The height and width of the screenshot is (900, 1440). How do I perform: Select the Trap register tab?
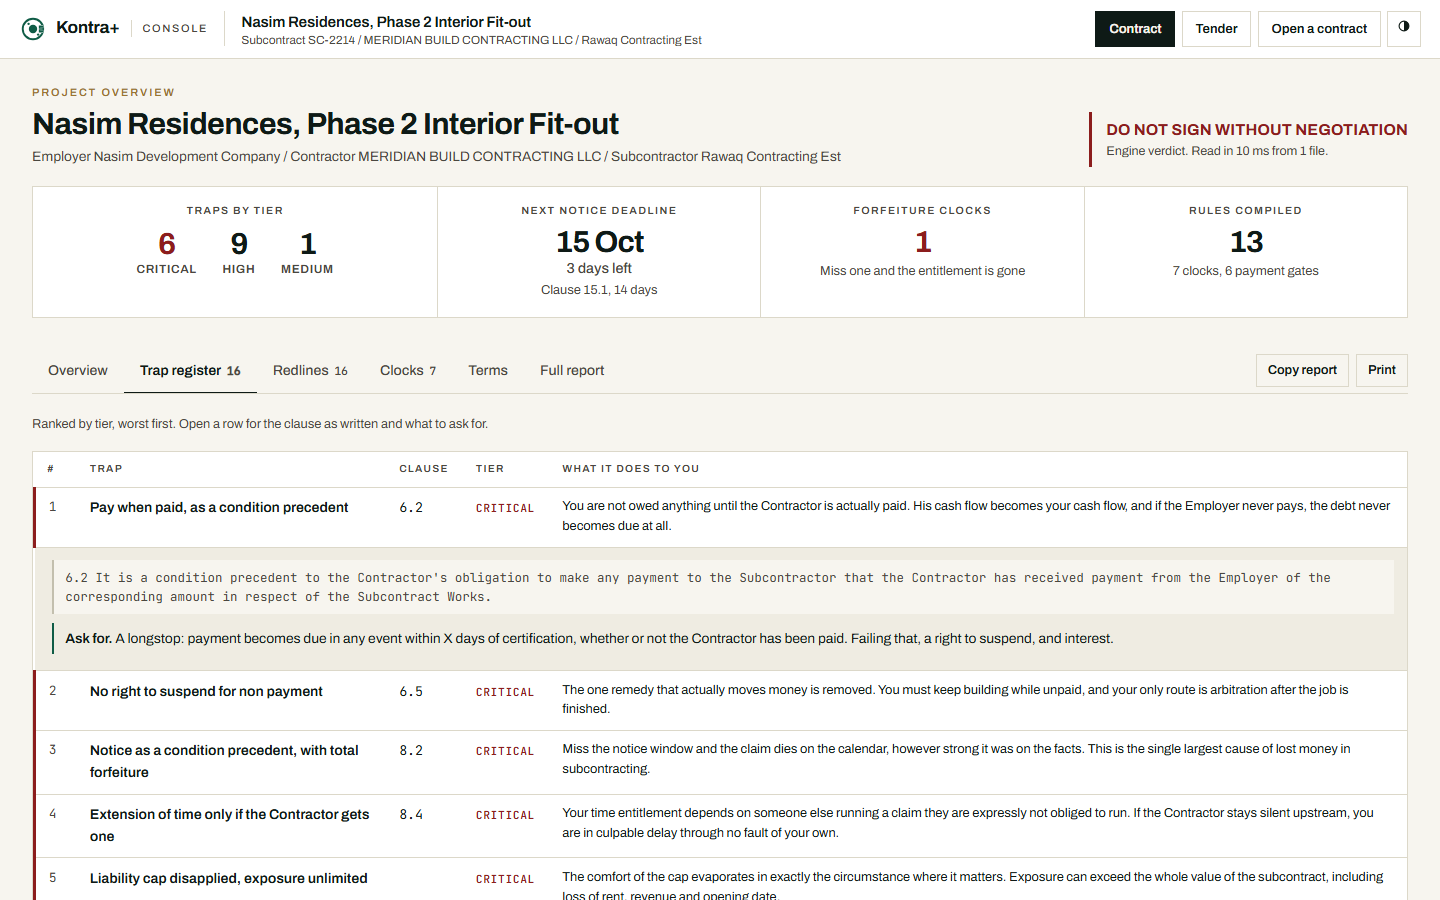pos(190,370)
